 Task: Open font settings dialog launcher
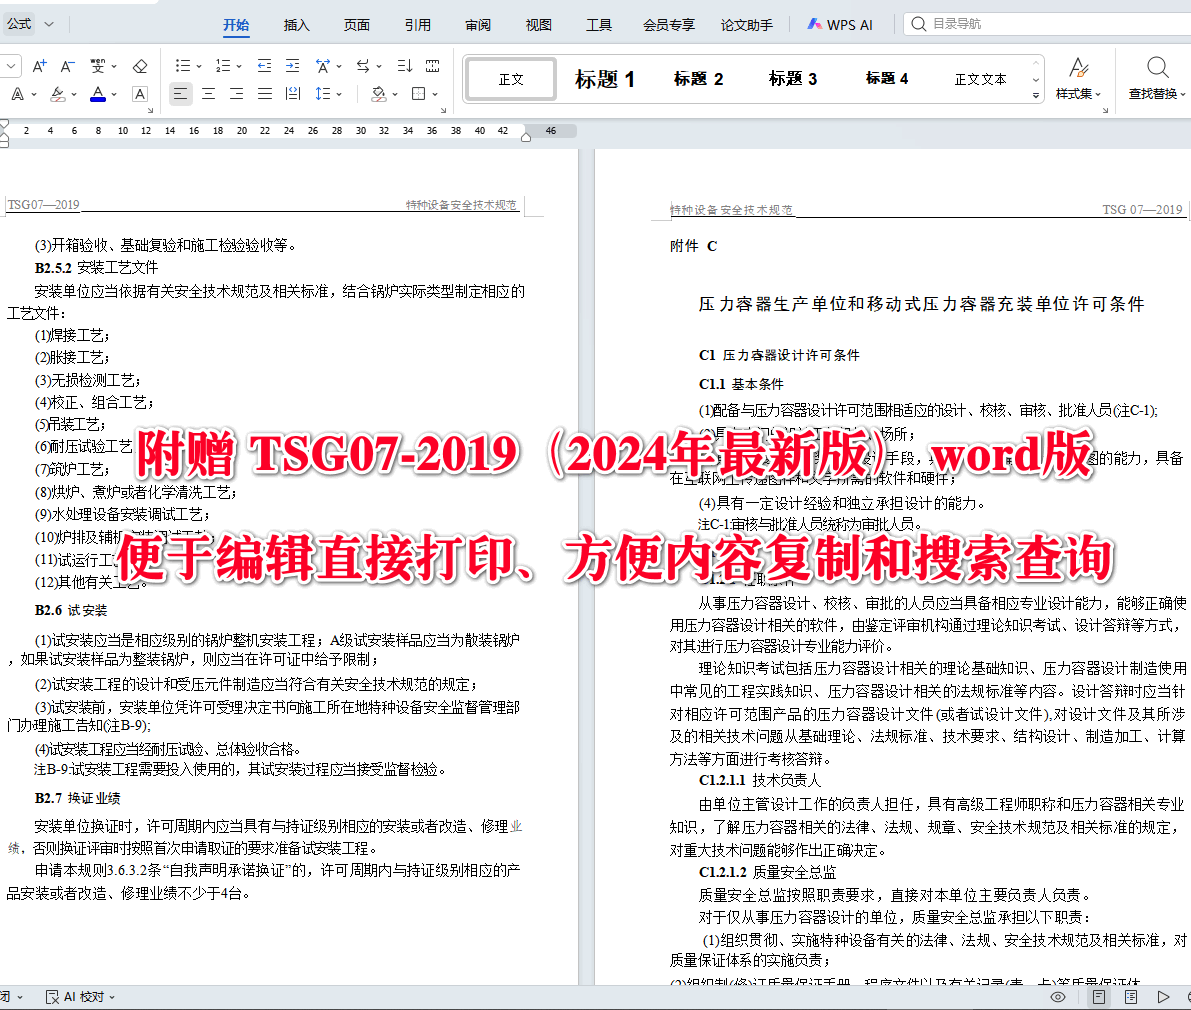click(150, 111)
